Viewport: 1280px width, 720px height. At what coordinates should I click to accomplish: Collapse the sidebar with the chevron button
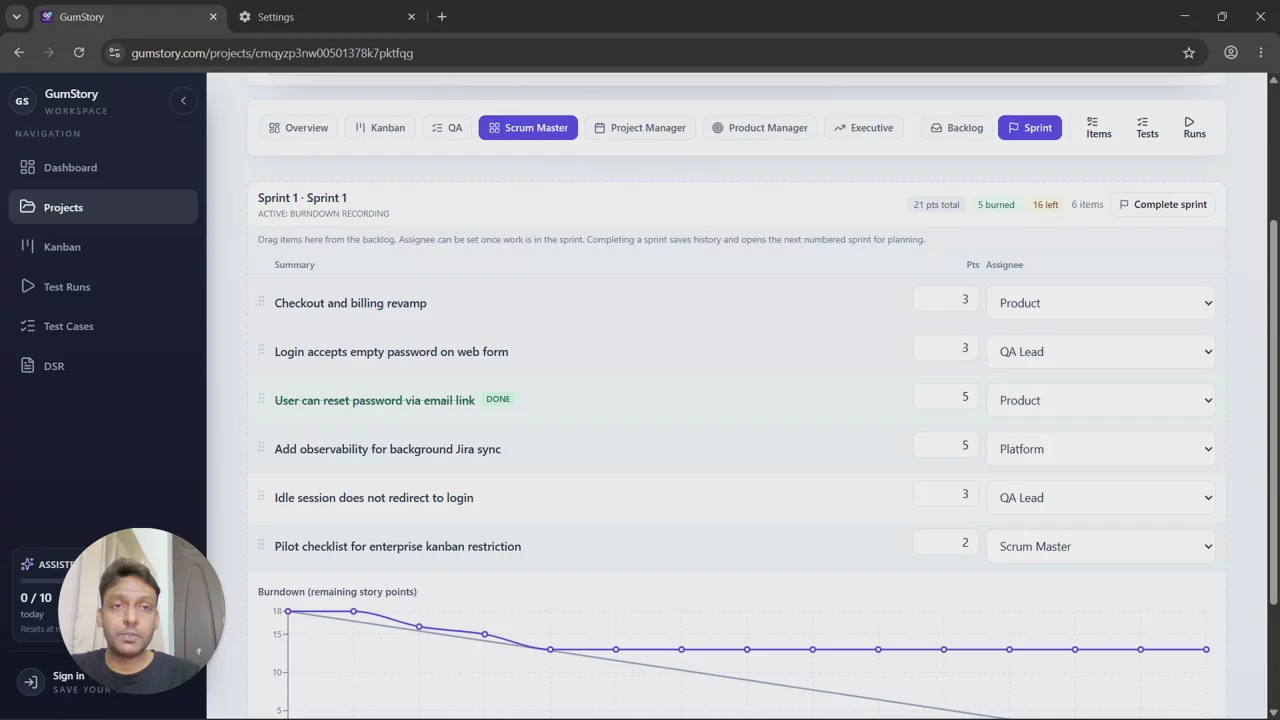point(183,100)
